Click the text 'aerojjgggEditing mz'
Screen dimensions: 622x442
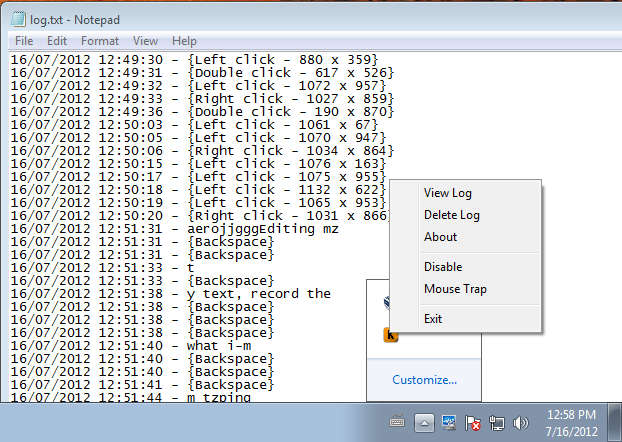[263, 229]
